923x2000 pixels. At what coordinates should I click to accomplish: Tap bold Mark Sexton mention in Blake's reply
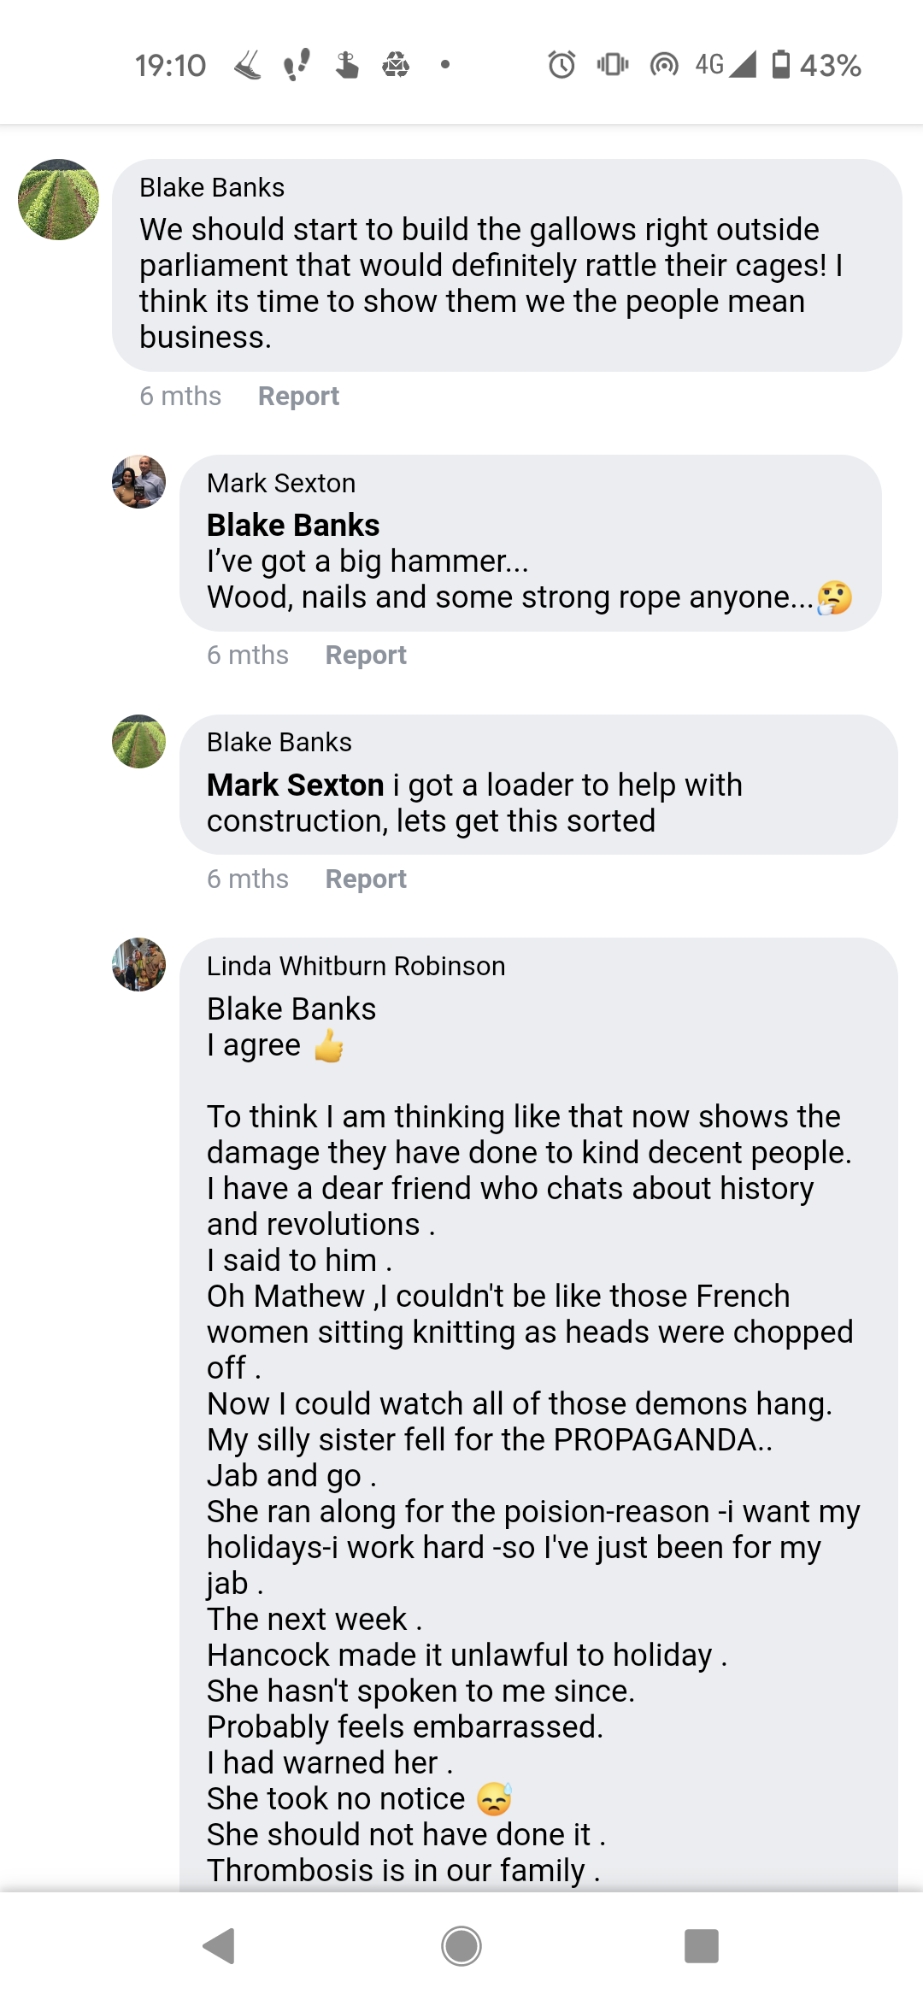click(x=295, y=785)
